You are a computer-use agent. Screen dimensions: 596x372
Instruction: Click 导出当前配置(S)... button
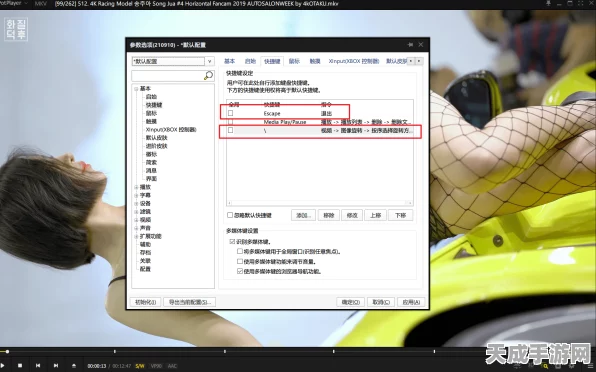pyautogui.click(x=190, y=302)
